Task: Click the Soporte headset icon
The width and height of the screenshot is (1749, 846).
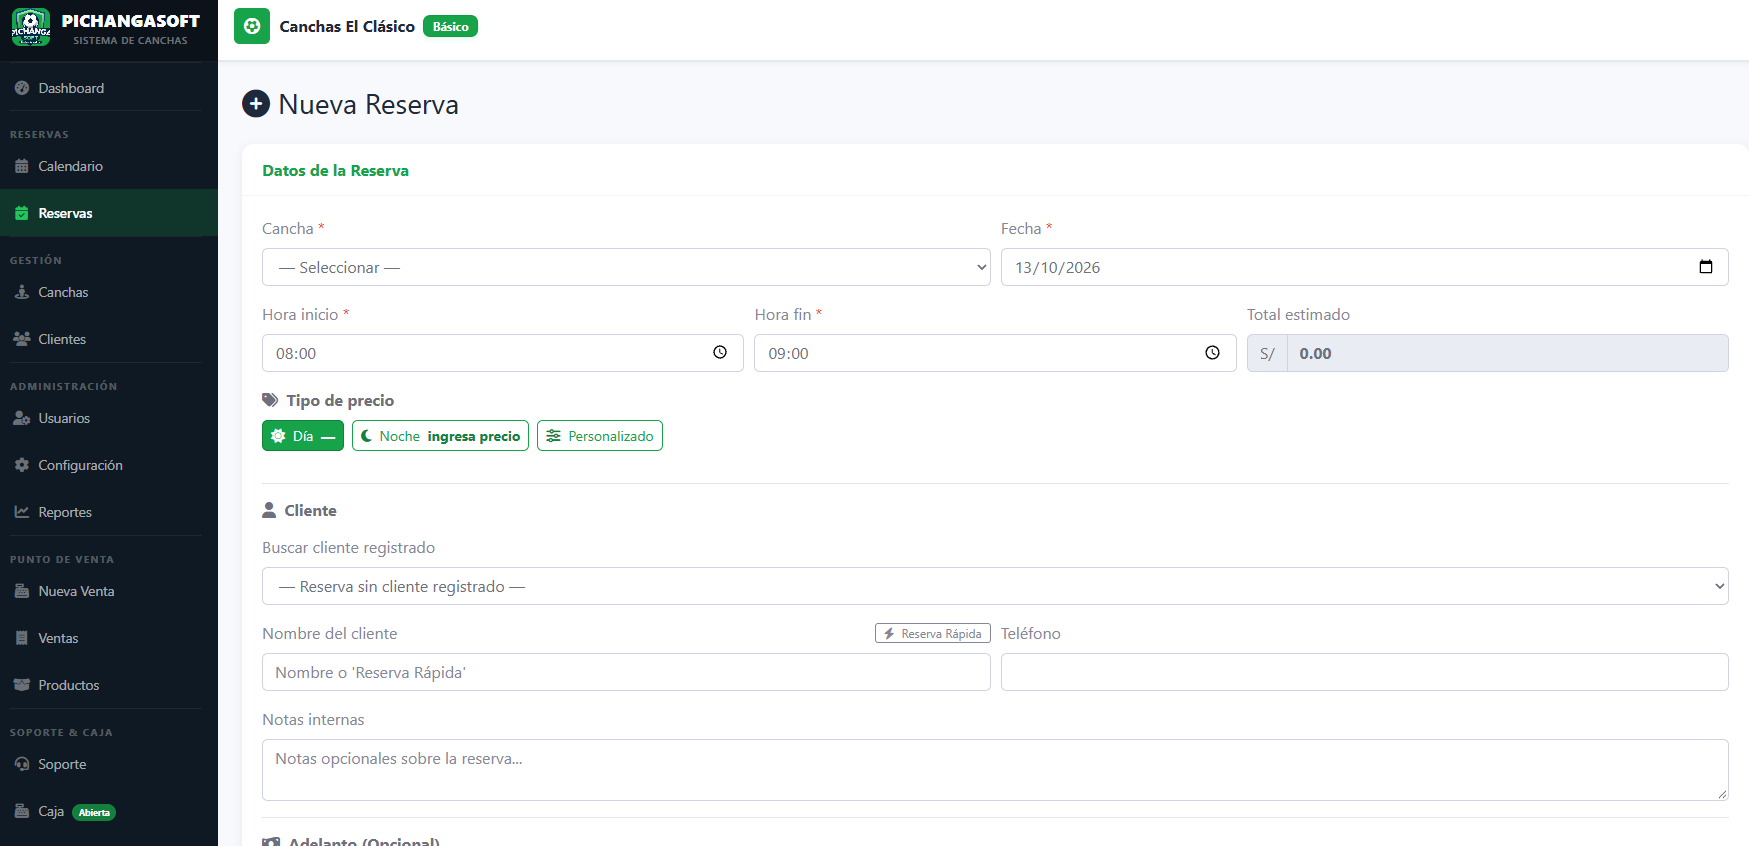Action: pos(22,764)
